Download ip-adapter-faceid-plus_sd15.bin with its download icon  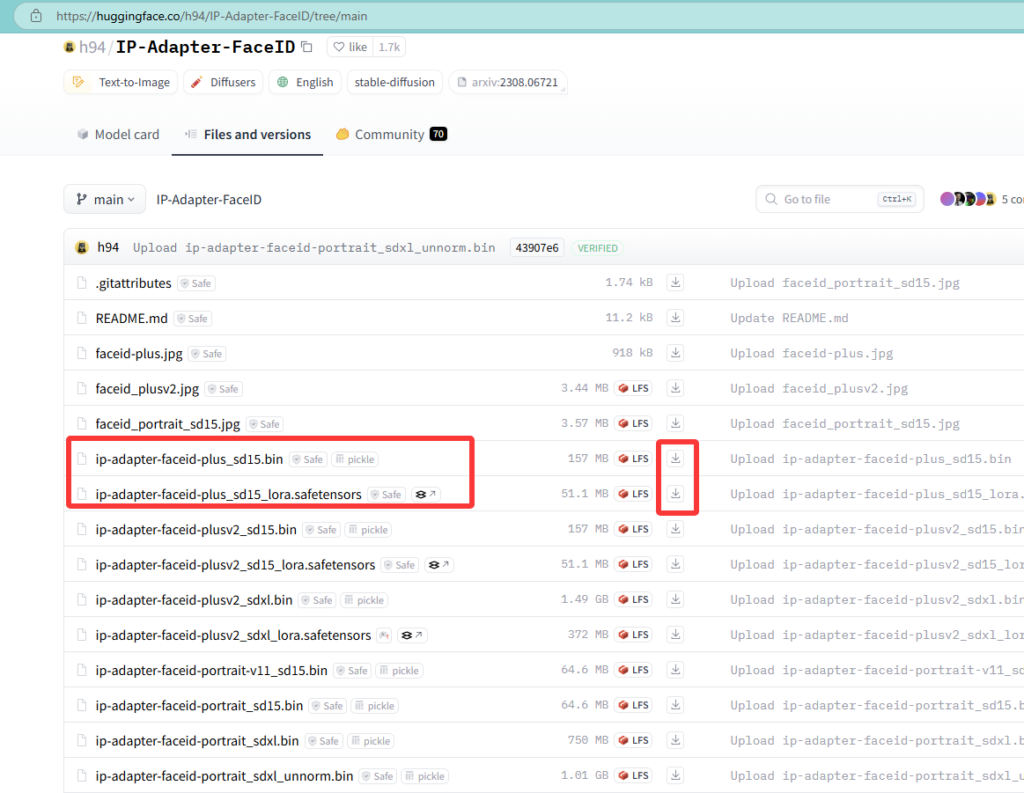coord(675,459)
